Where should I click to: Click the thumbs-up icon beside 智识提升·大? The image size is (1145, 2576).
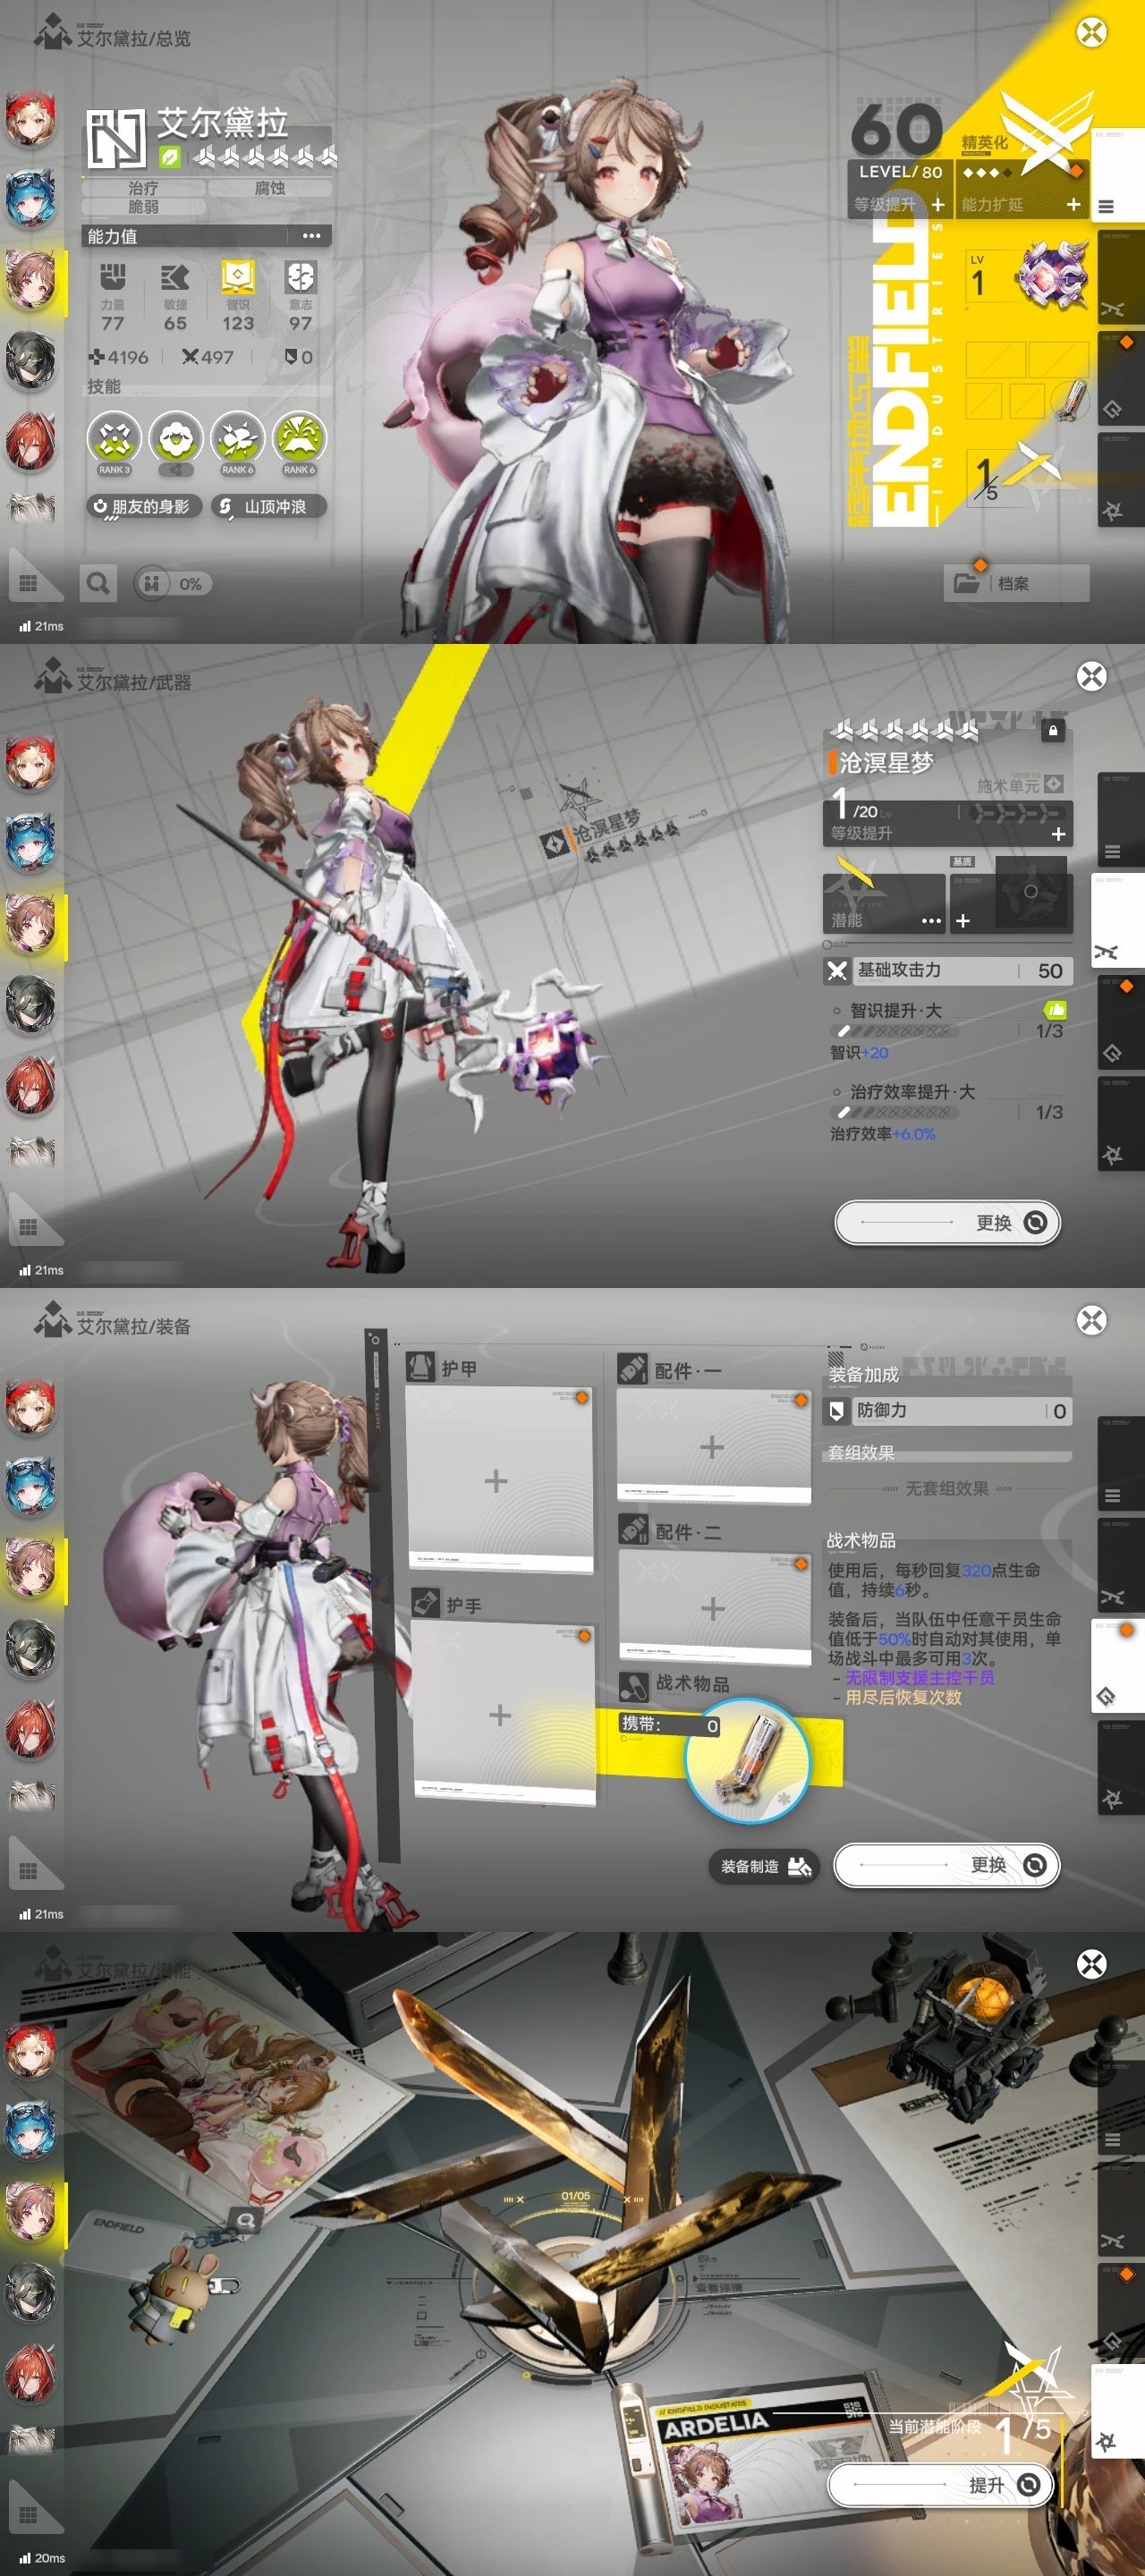click(1054, 1010)
